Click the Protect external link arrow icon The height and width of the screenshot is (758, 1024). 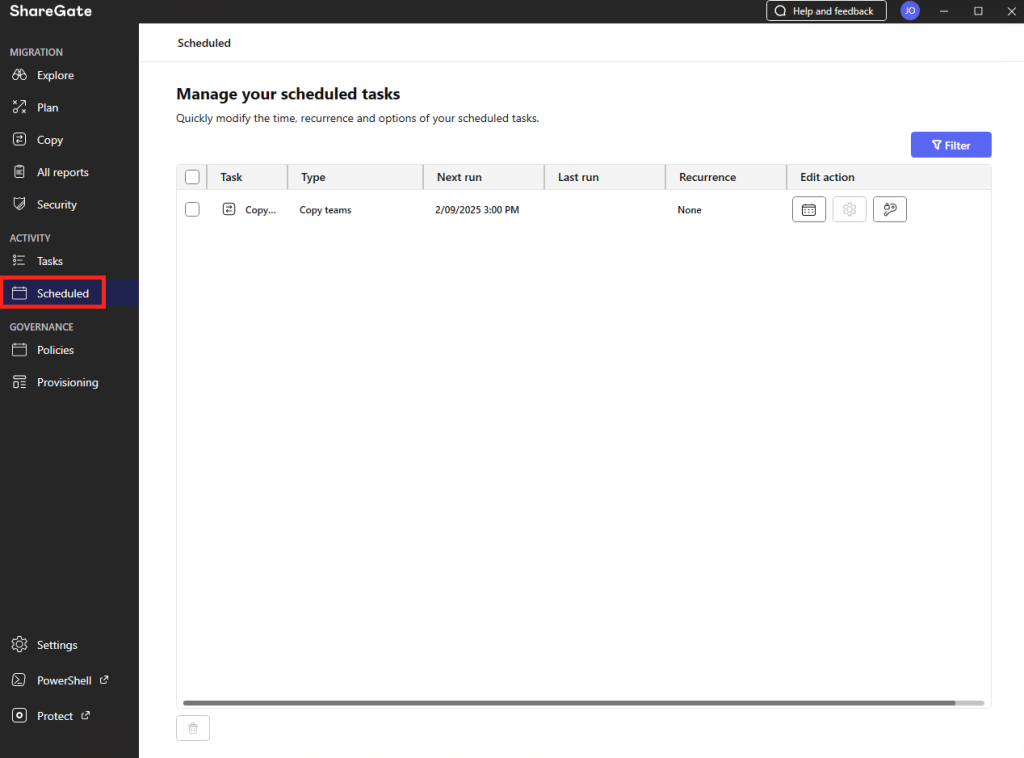(x=86, y=716)
